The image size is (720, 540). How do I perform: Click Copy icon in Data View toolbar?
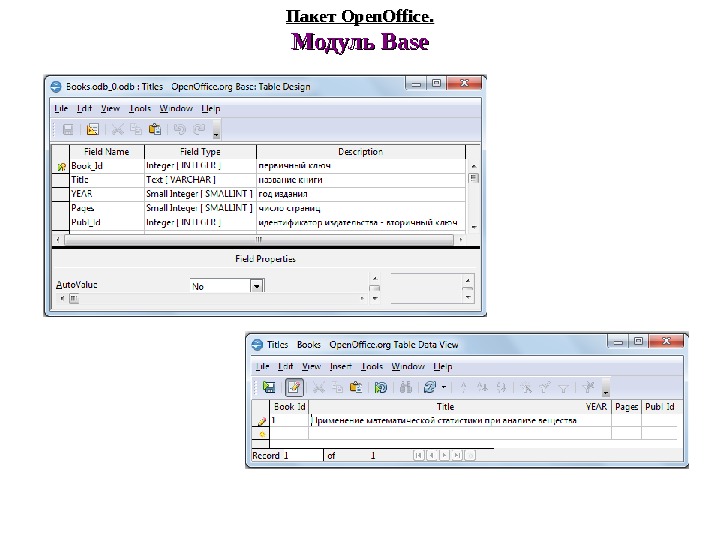338,387
